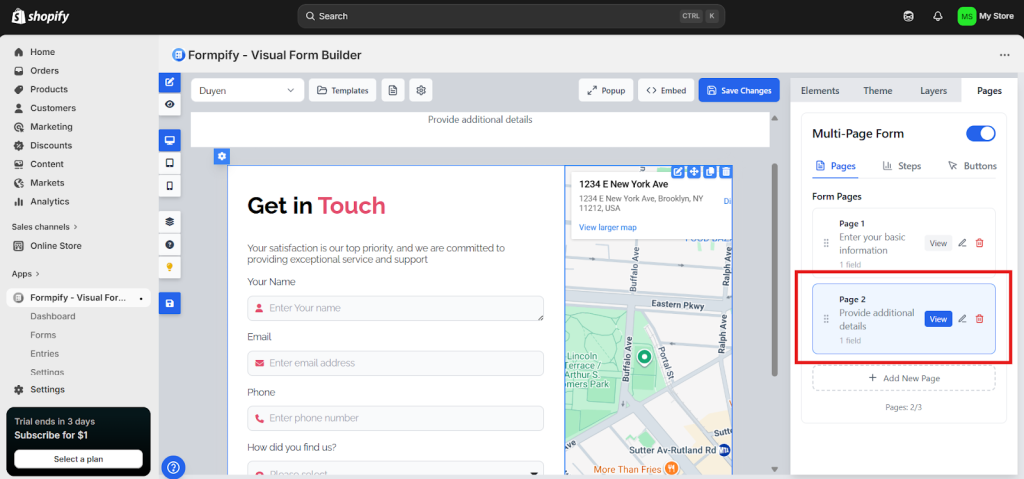Screen dimensions: 1024x479
Task: Turn off the Multi-Page Form switch
Action: pyautogui.click(x=980, y=134)
